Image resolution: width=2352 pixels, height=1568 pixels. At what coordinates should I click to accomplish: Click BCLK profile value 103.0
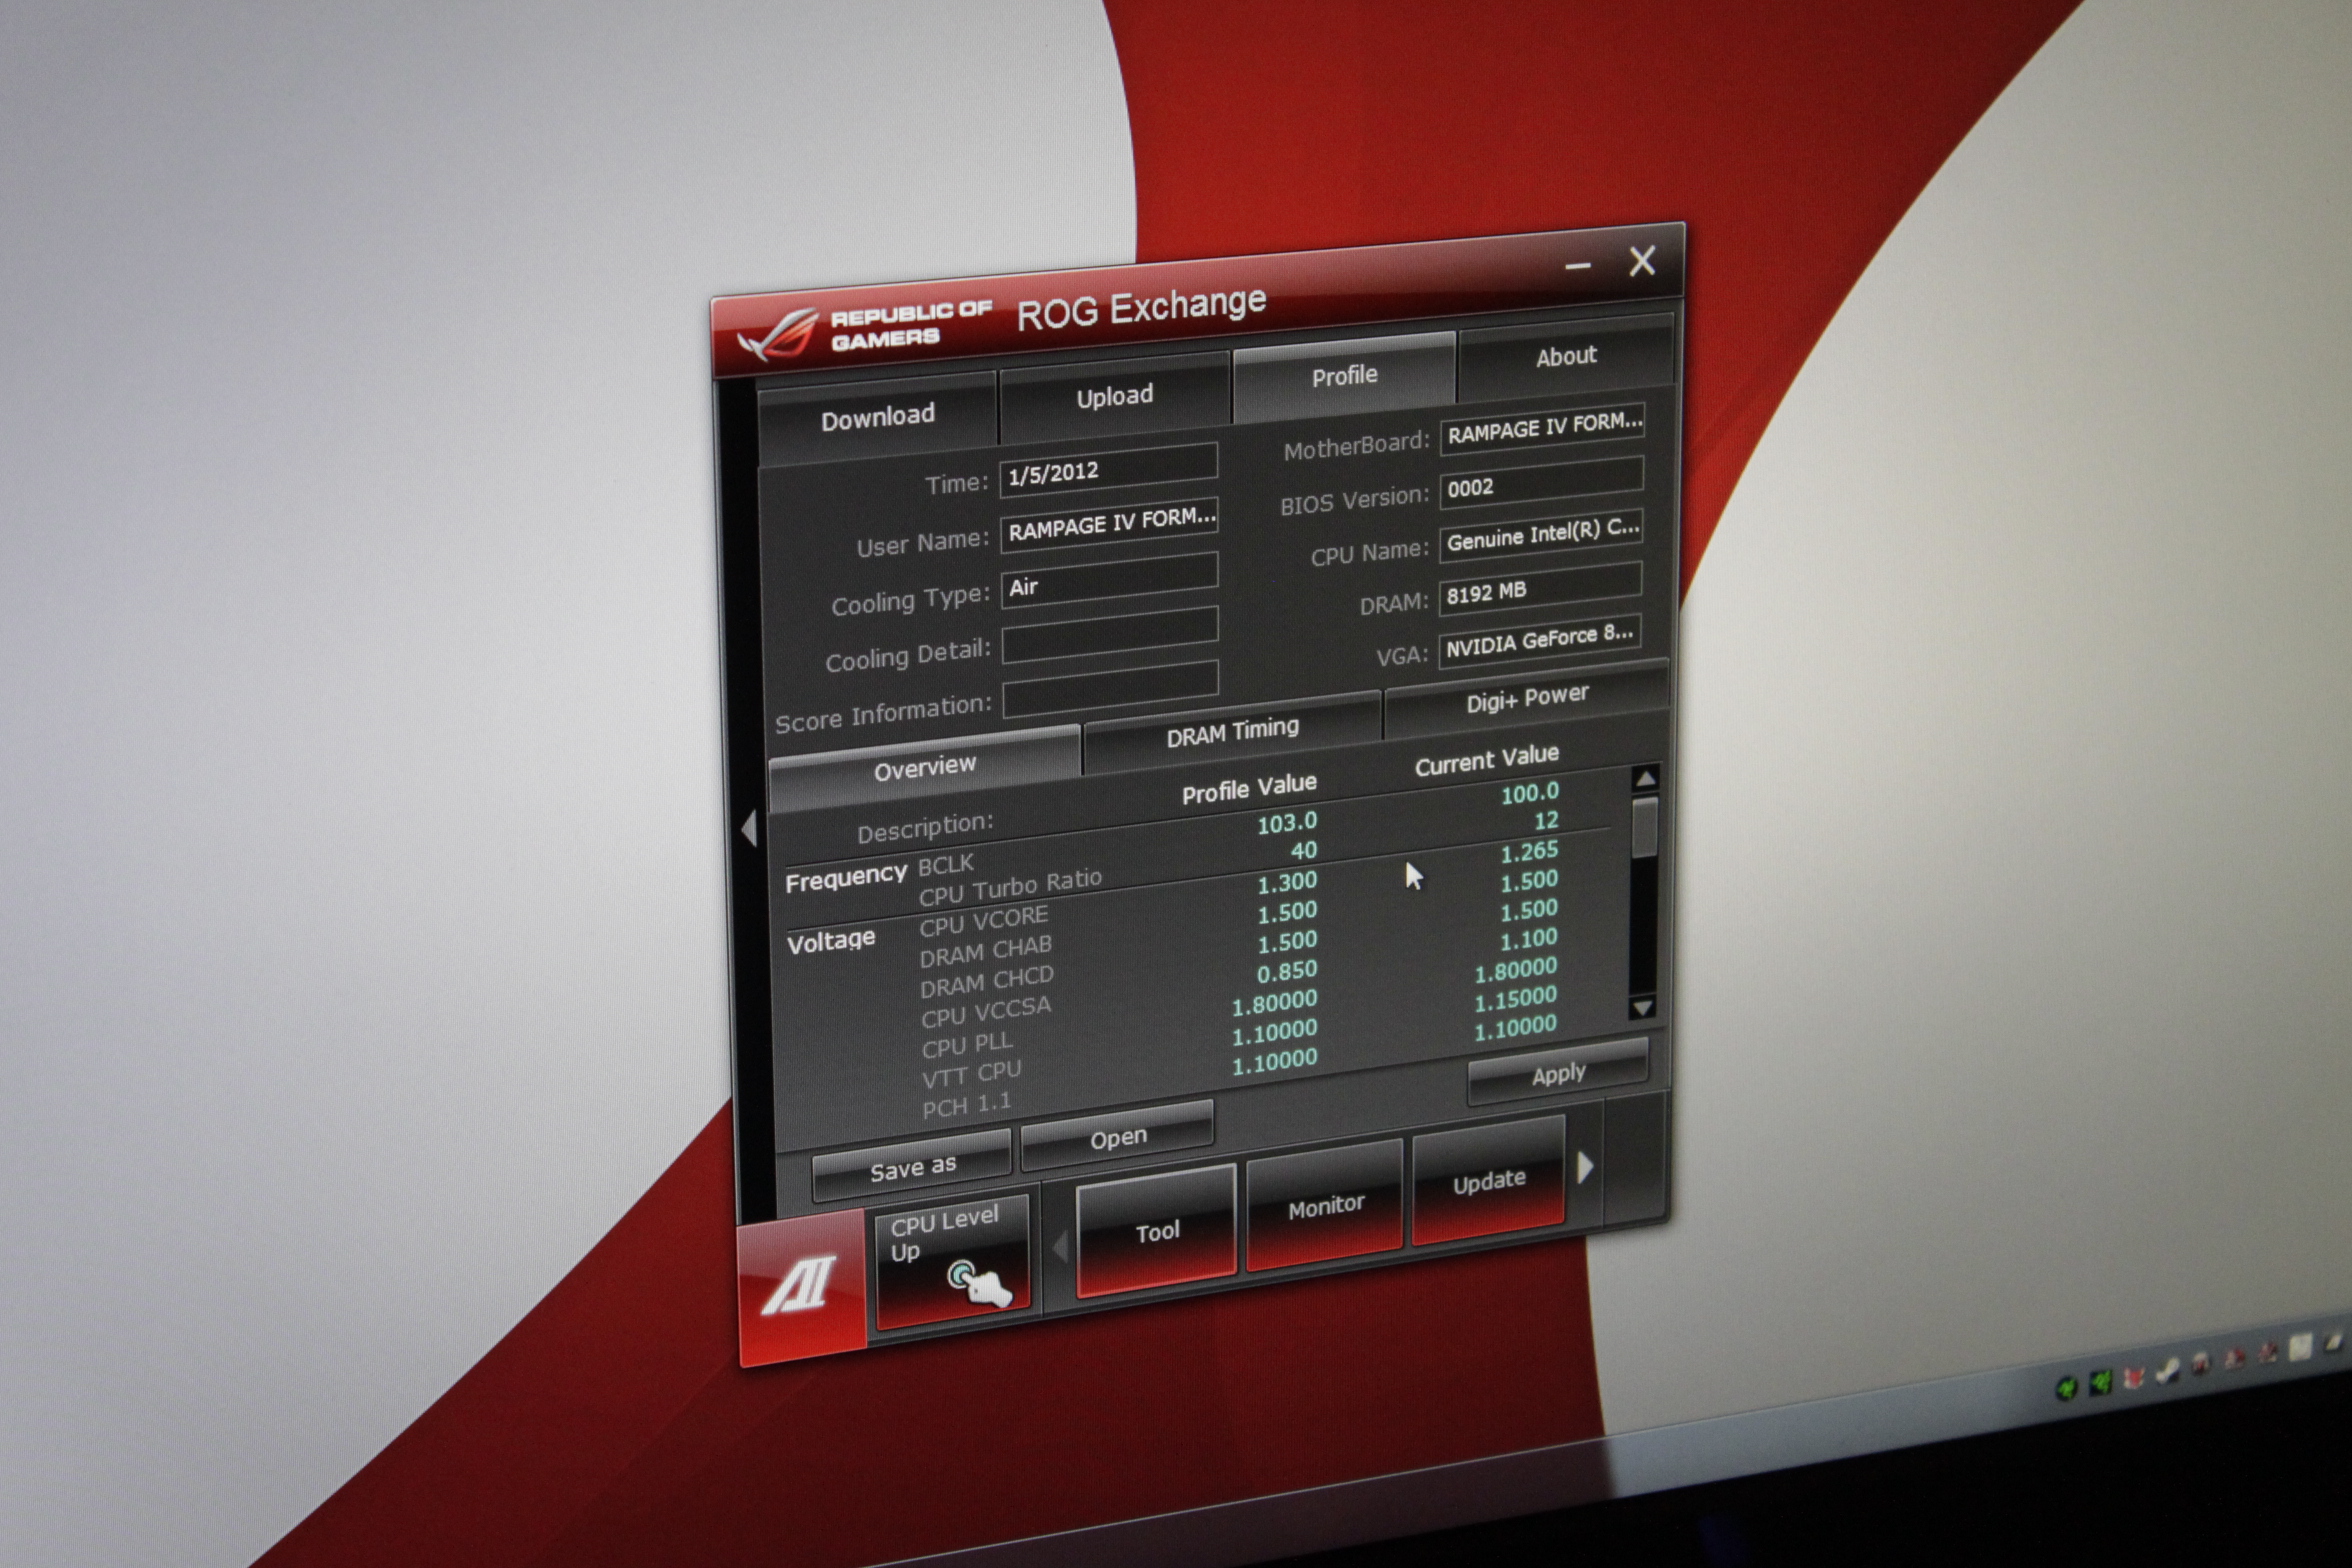[1286, 823]
